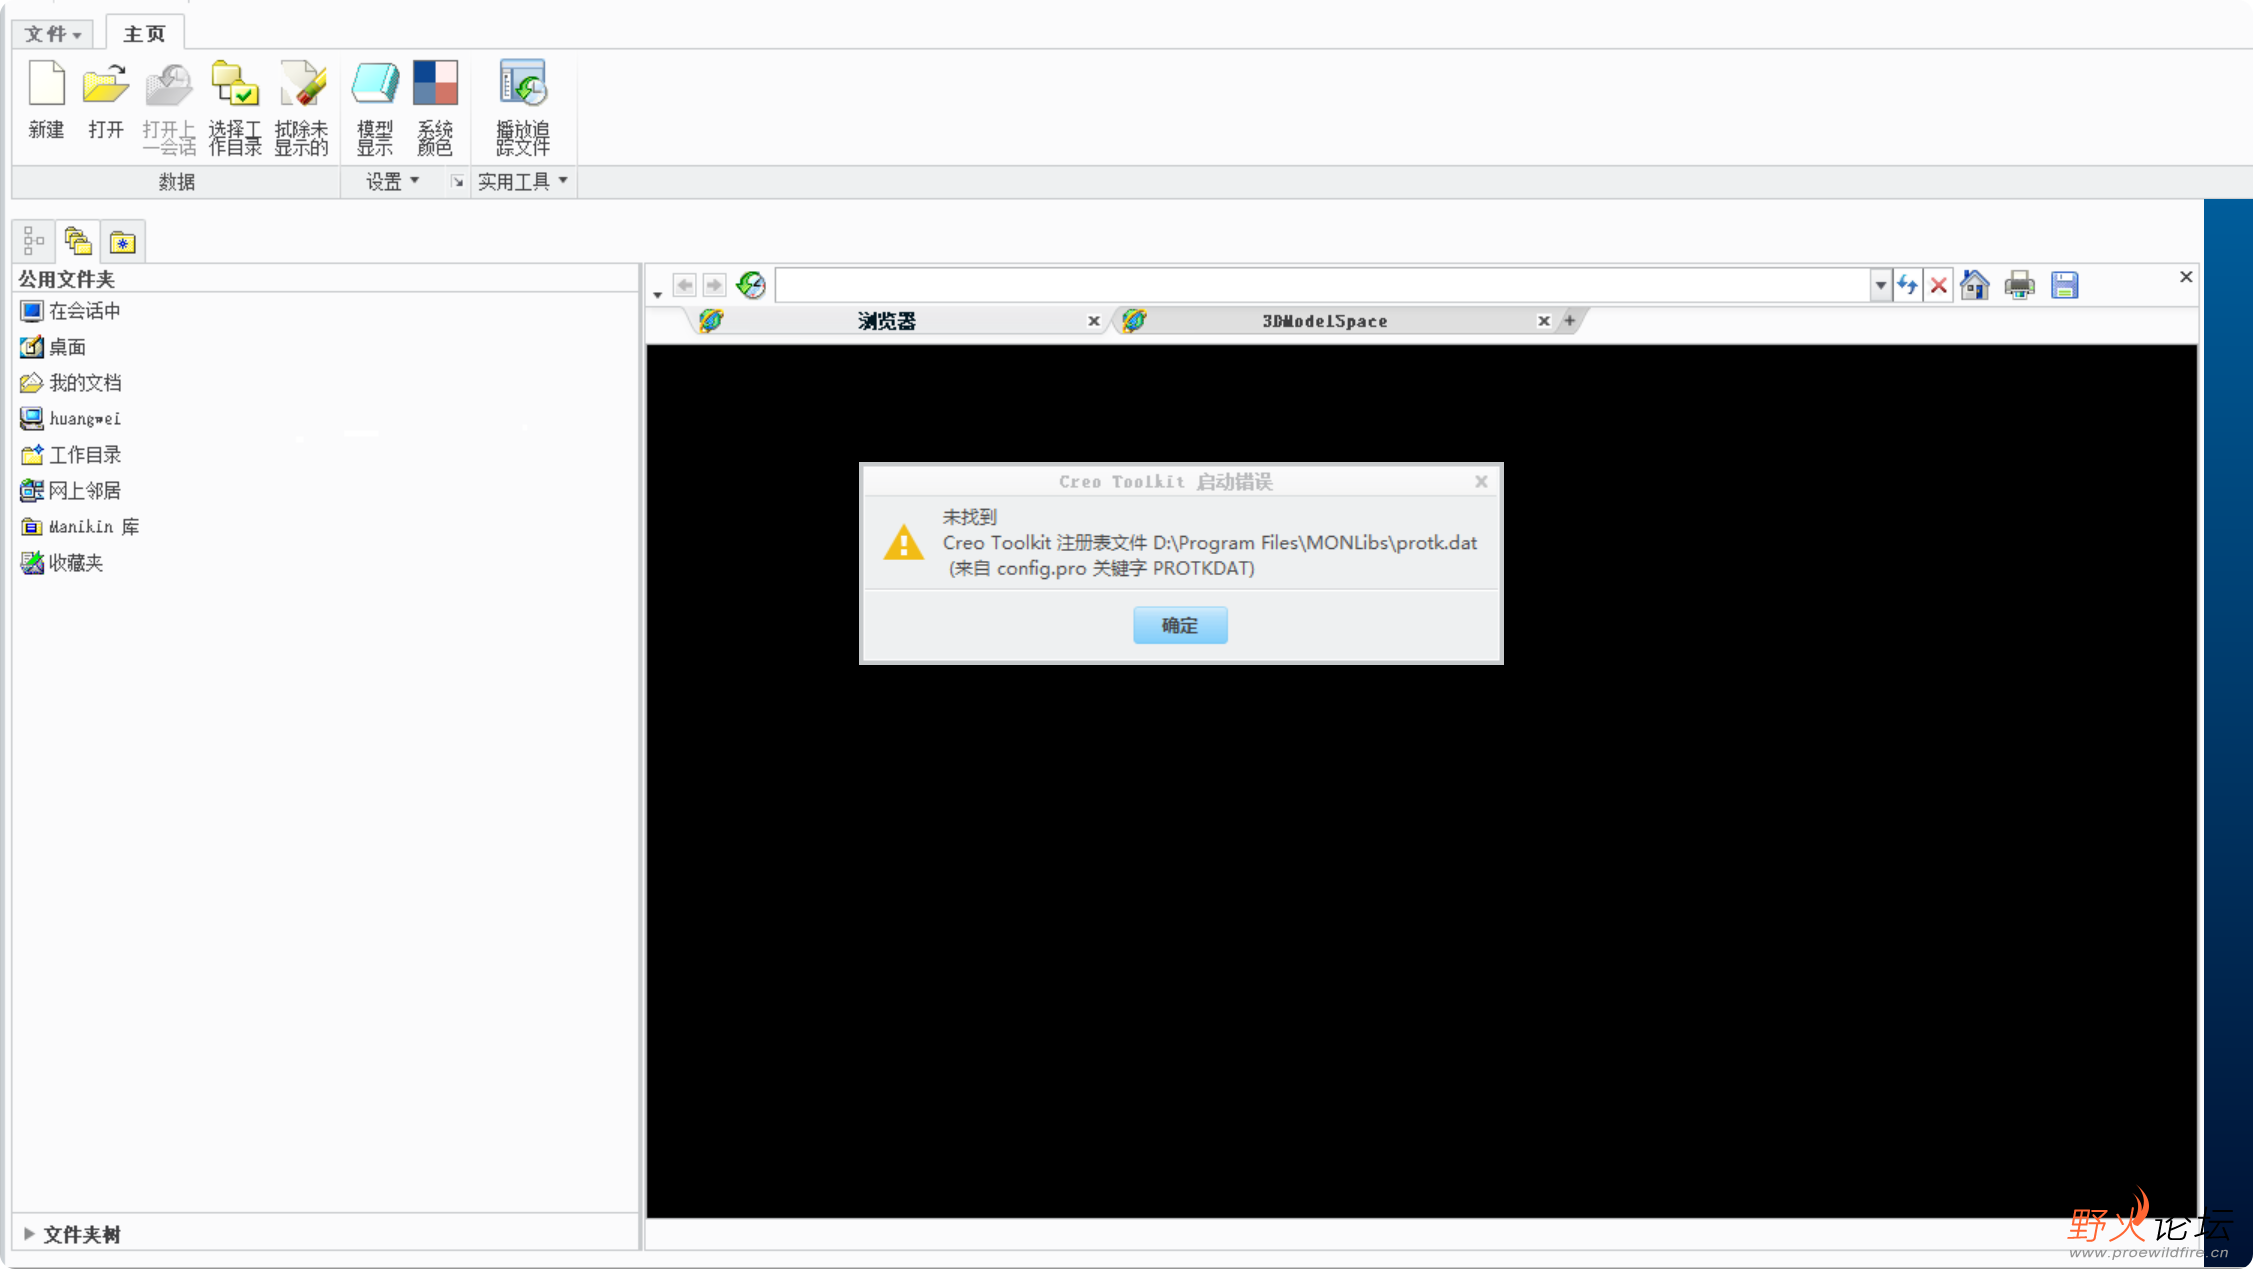Open 桌面 desktop folder
Image resolution: width=2253 pixels, height=1269 pixels.
[x=53, y=347]
